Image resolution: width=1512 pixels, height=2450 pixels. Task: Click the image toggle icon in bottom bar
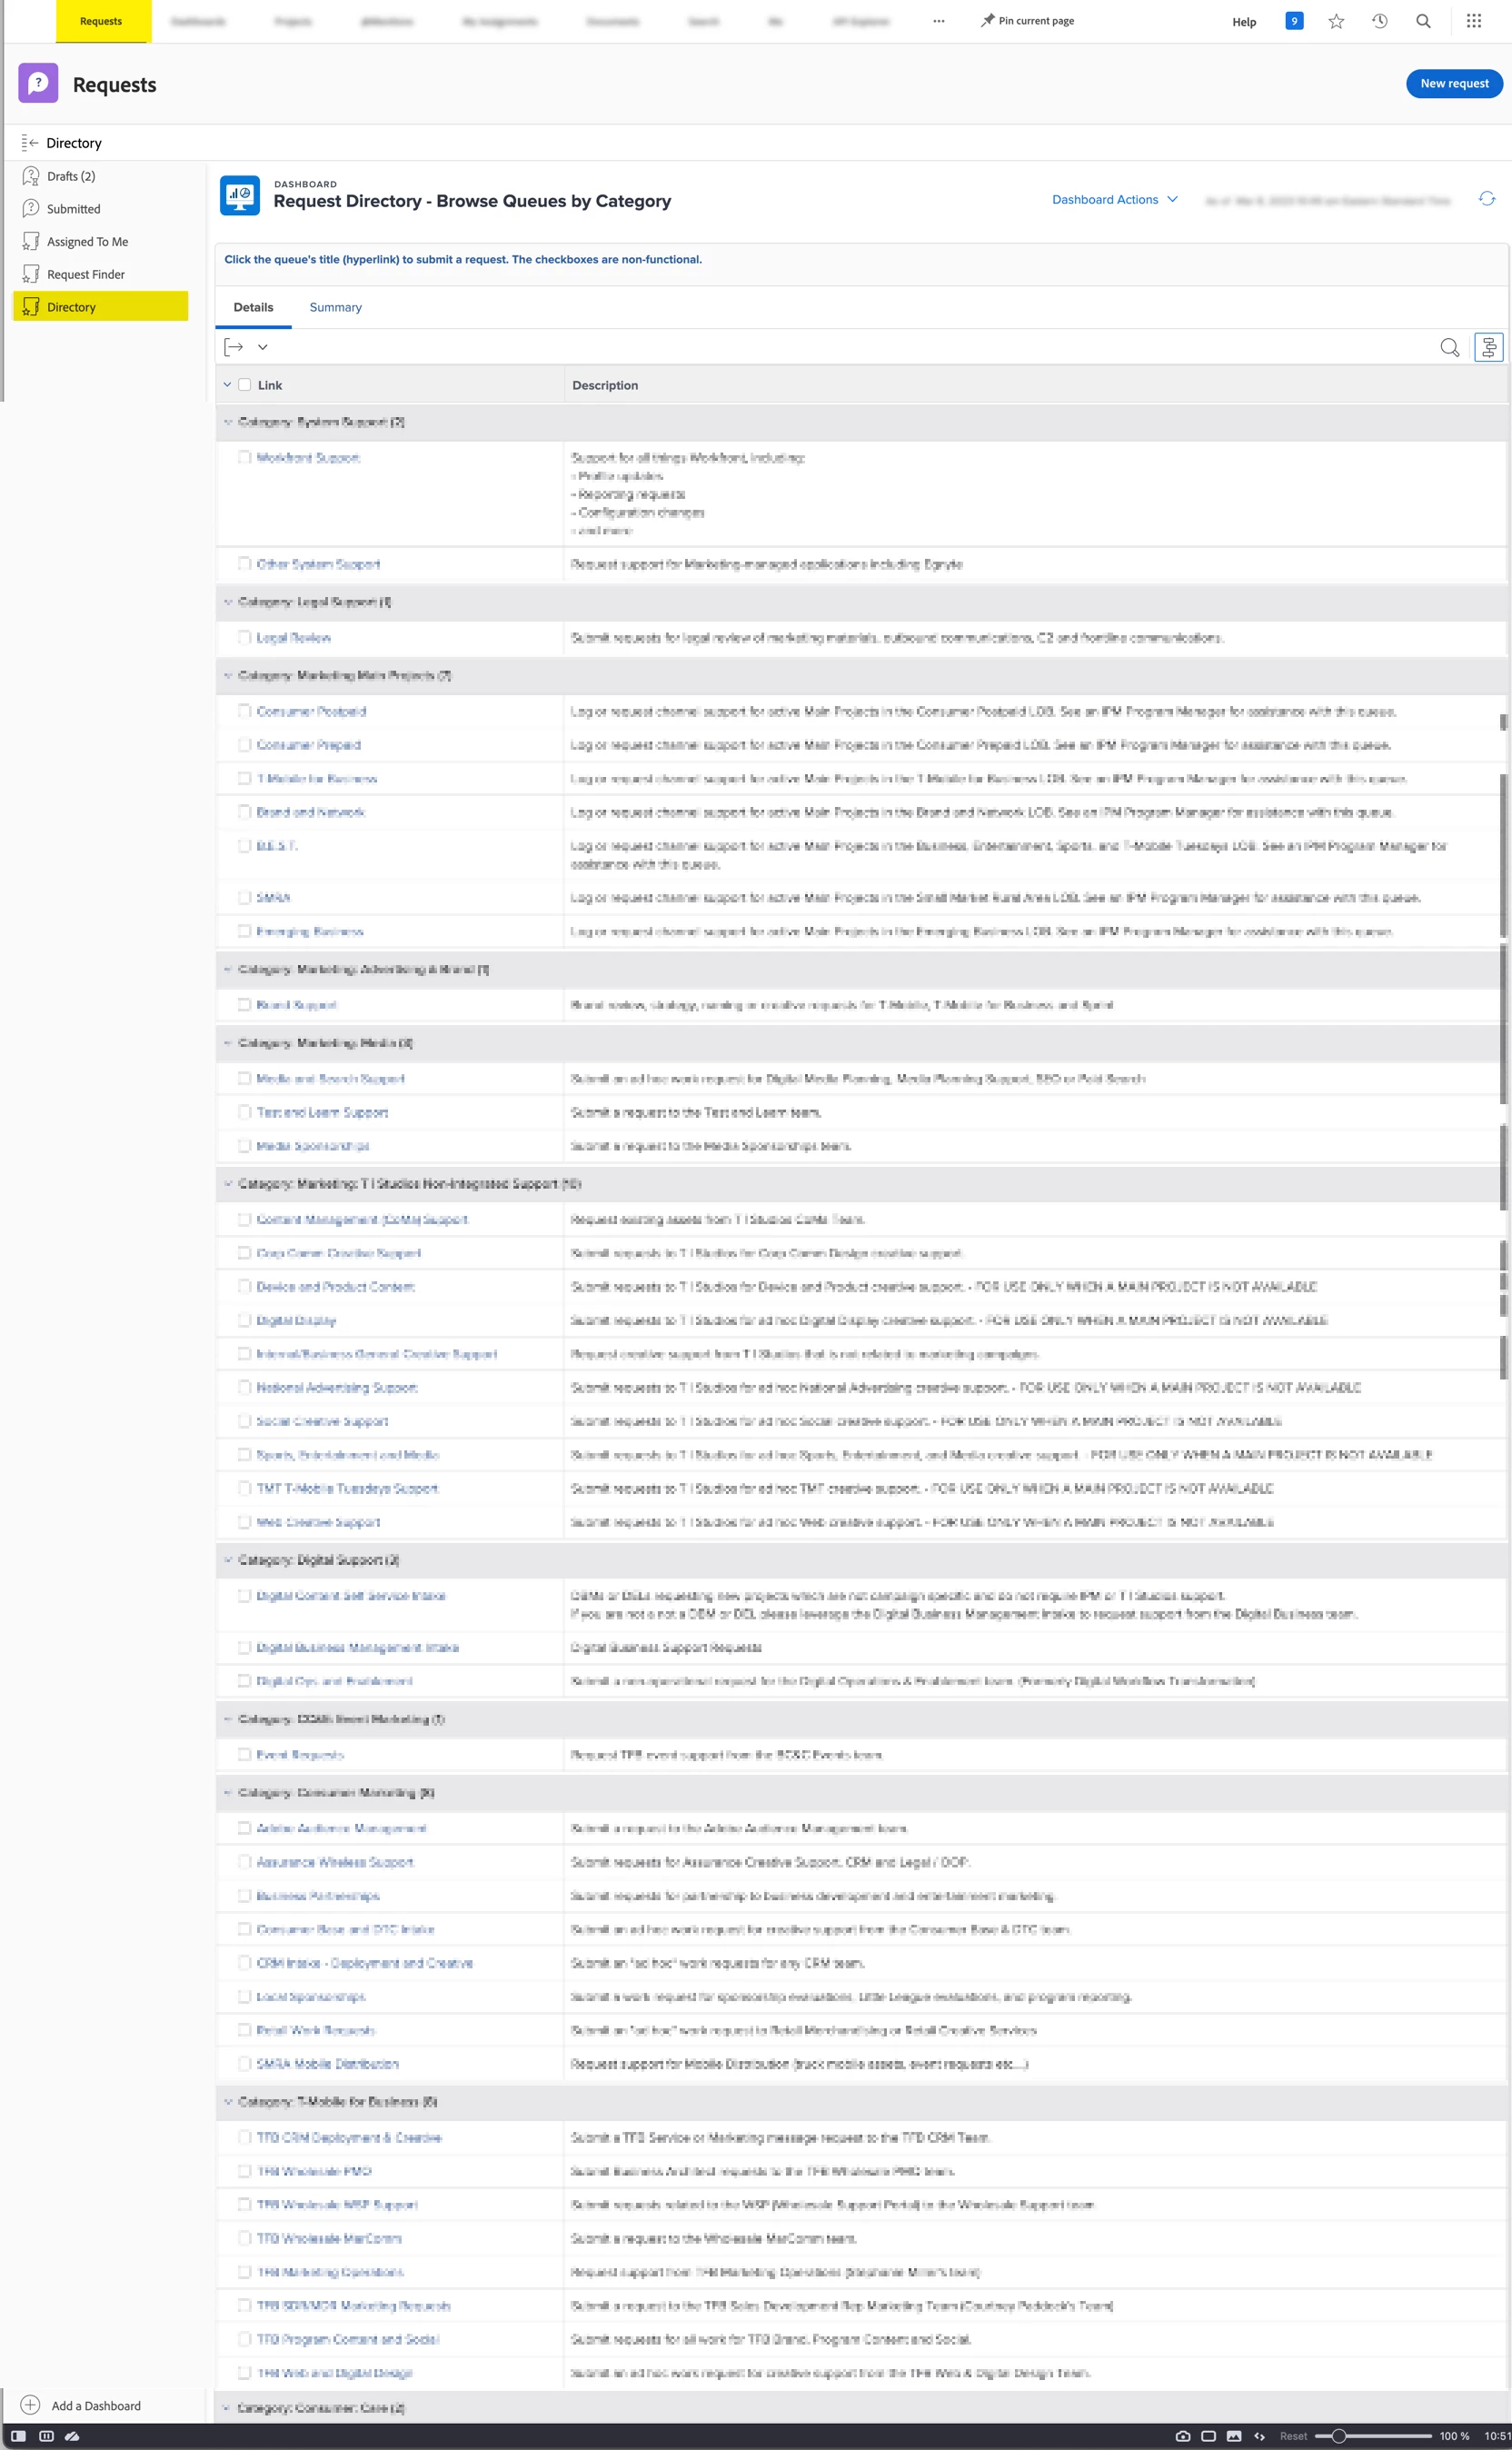(x=1234, y=2436)
